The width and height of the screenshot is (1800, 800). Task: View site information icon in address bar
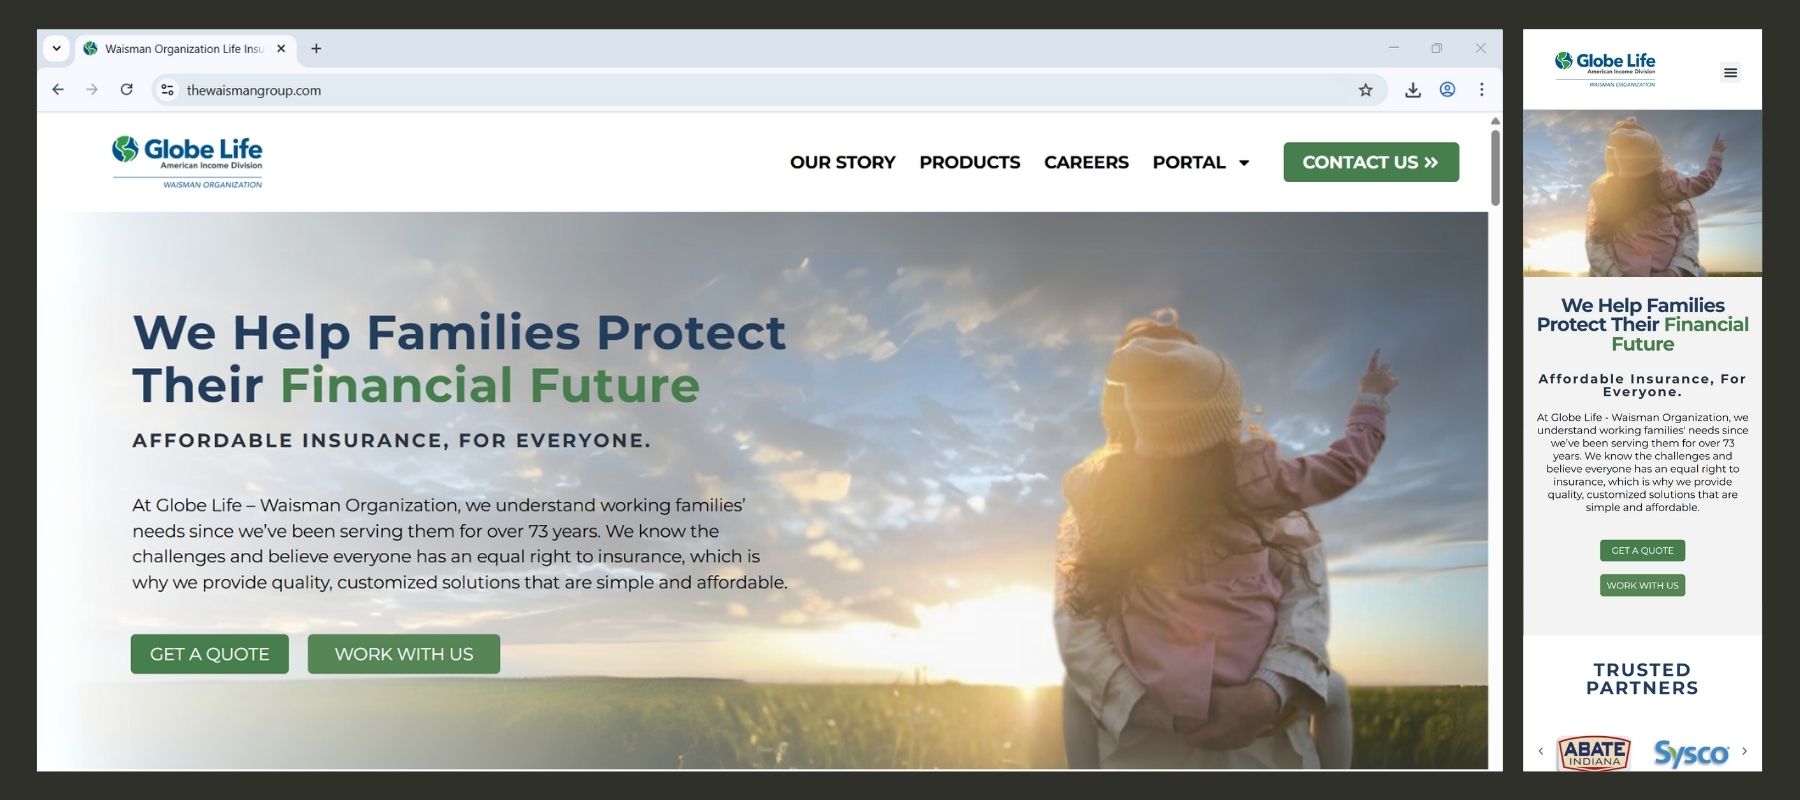[x=167, y=90]
